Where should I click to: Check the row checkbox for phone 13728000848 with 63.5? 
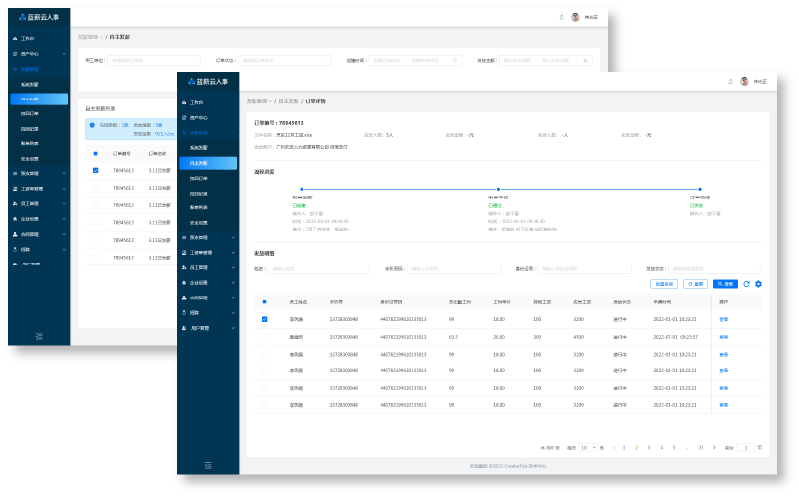pyautogui.click(x=264, y=337)
